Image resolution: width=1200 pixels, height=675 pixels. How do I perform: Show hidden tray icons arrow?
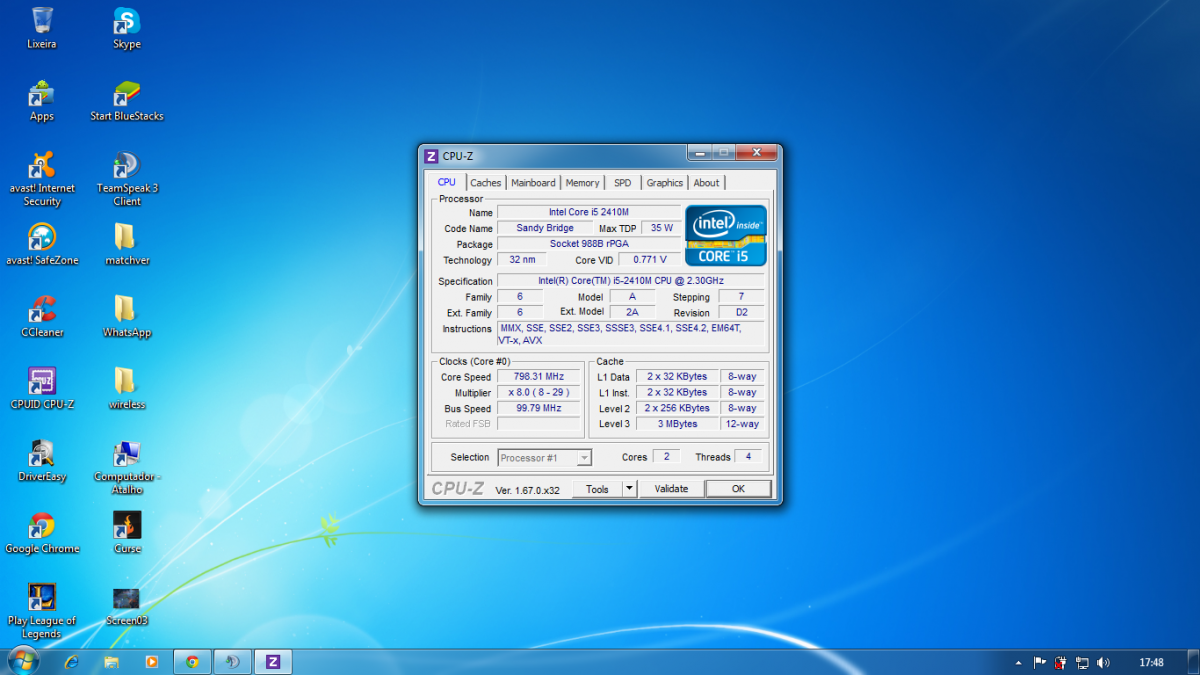coord(1019,662)
